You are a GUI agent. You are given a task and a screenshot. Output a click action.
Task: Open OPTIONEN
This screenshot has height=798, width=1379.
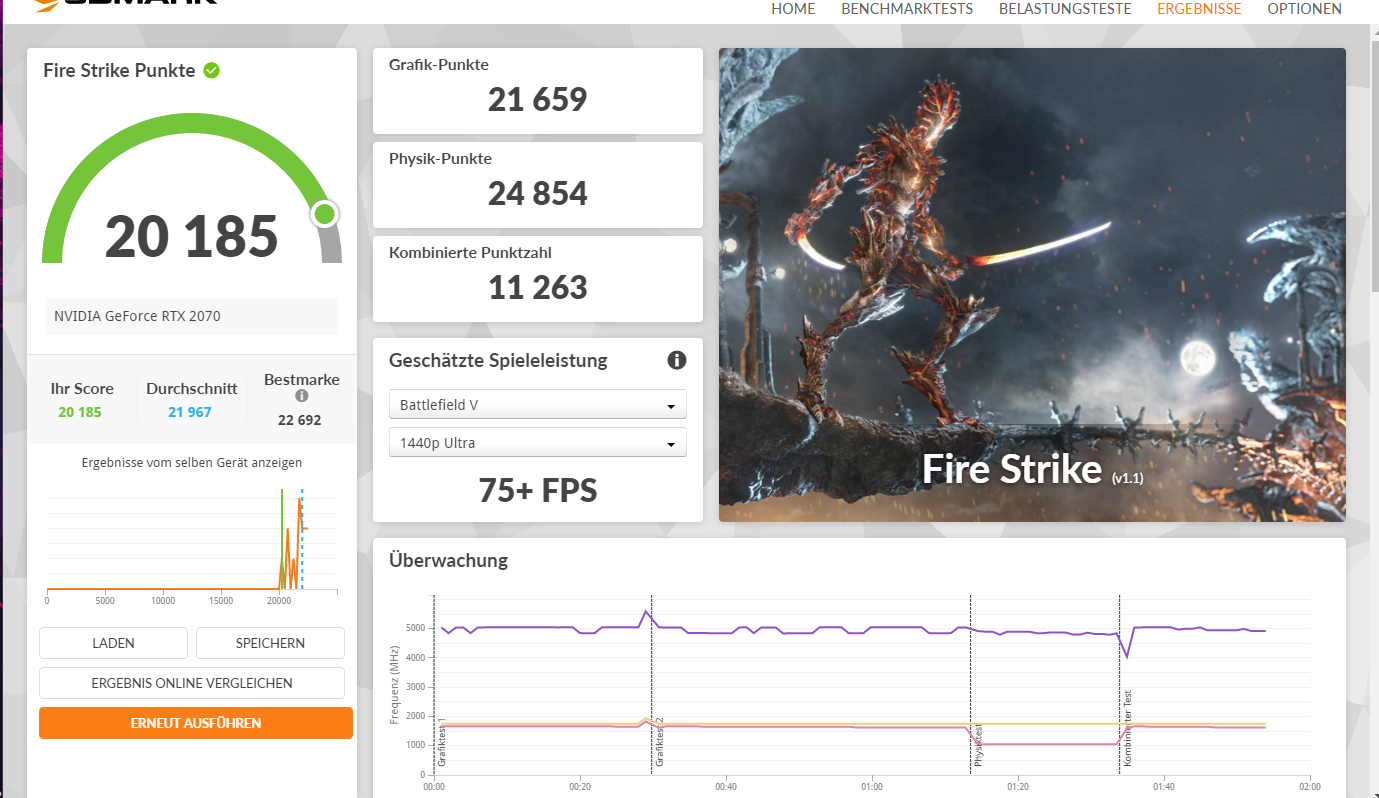1304,8
